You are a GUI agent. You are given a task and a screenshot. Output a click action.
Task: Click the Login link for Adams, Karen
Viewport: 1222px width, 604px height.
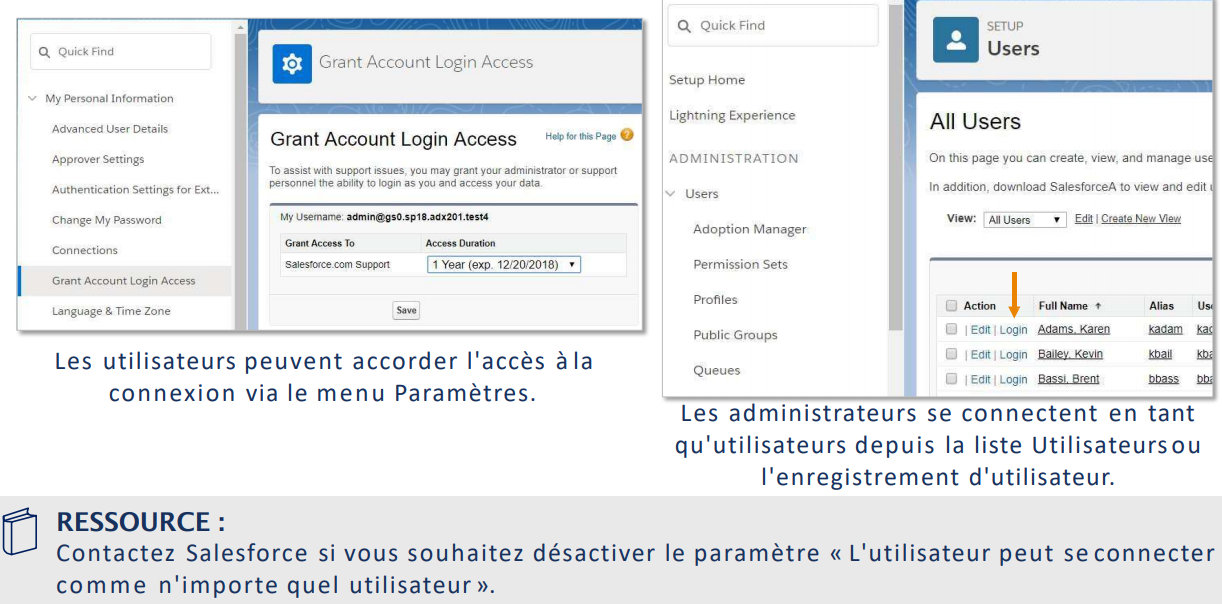pos(1013,329)
